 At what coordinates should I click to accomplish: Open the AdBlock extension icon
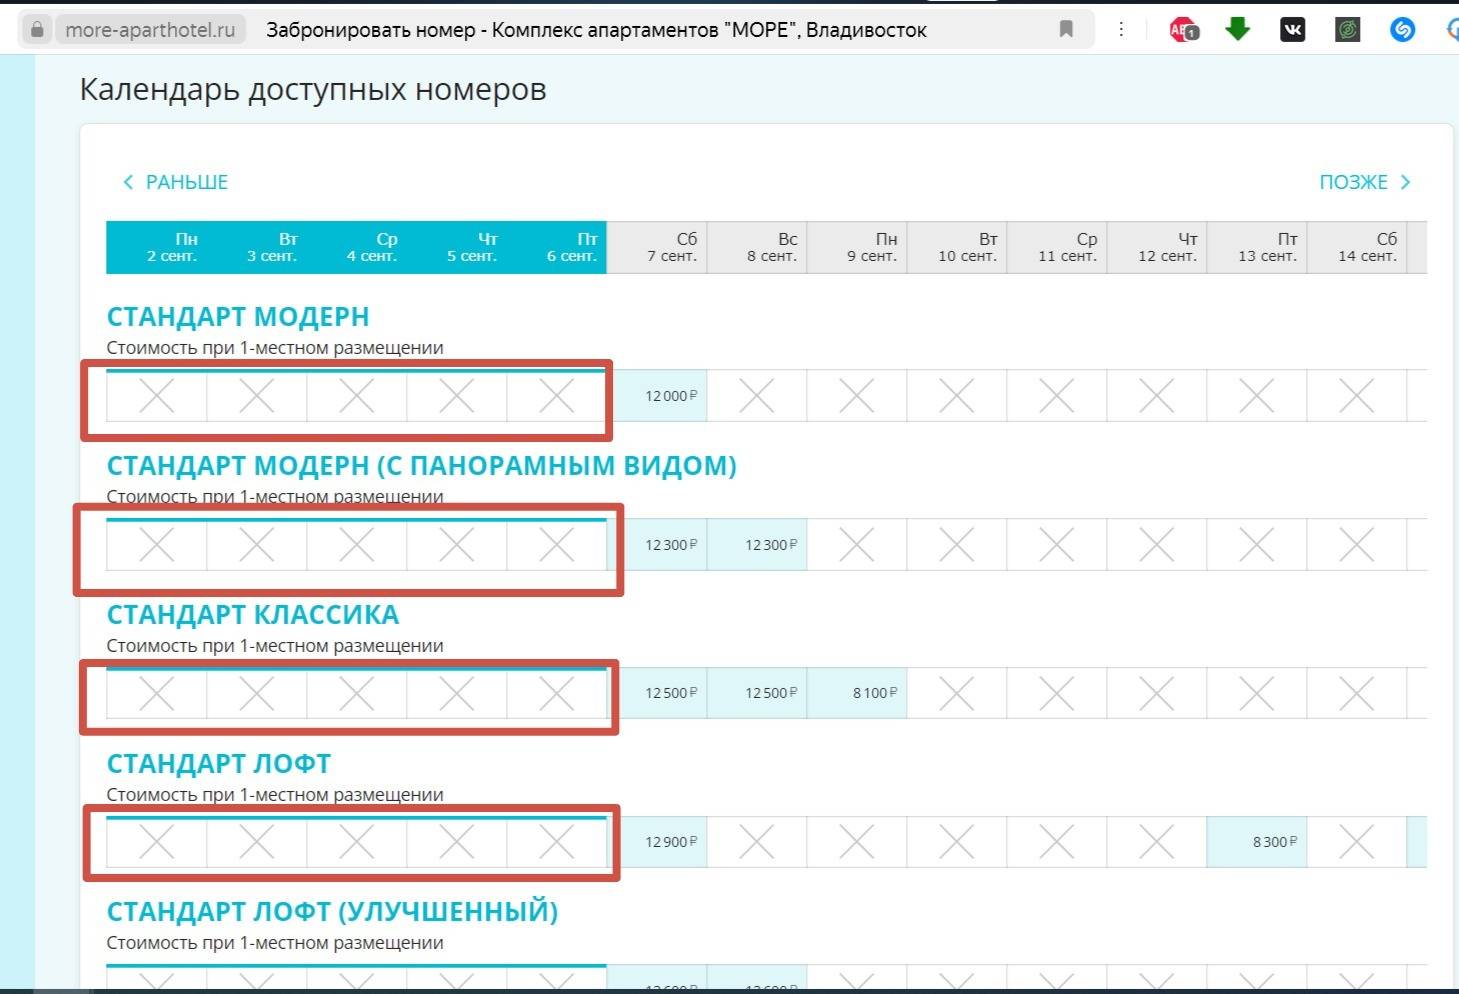click(x=1184, y=30)
